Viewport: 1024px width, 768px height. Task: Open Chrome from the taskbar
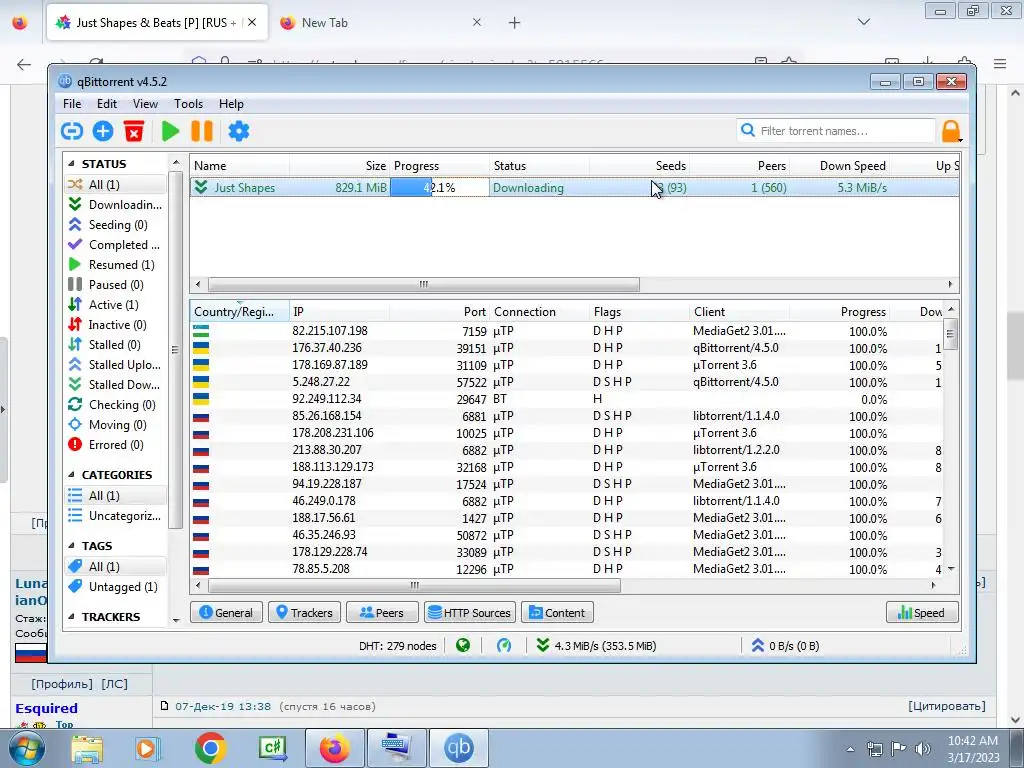(x=210, y=748)
